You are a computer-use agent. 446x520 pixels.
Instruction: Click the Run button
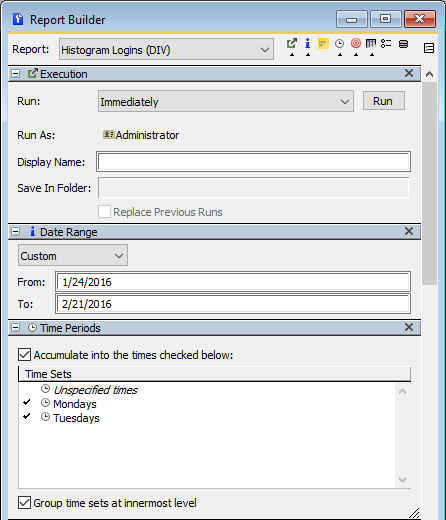[384, 101]
